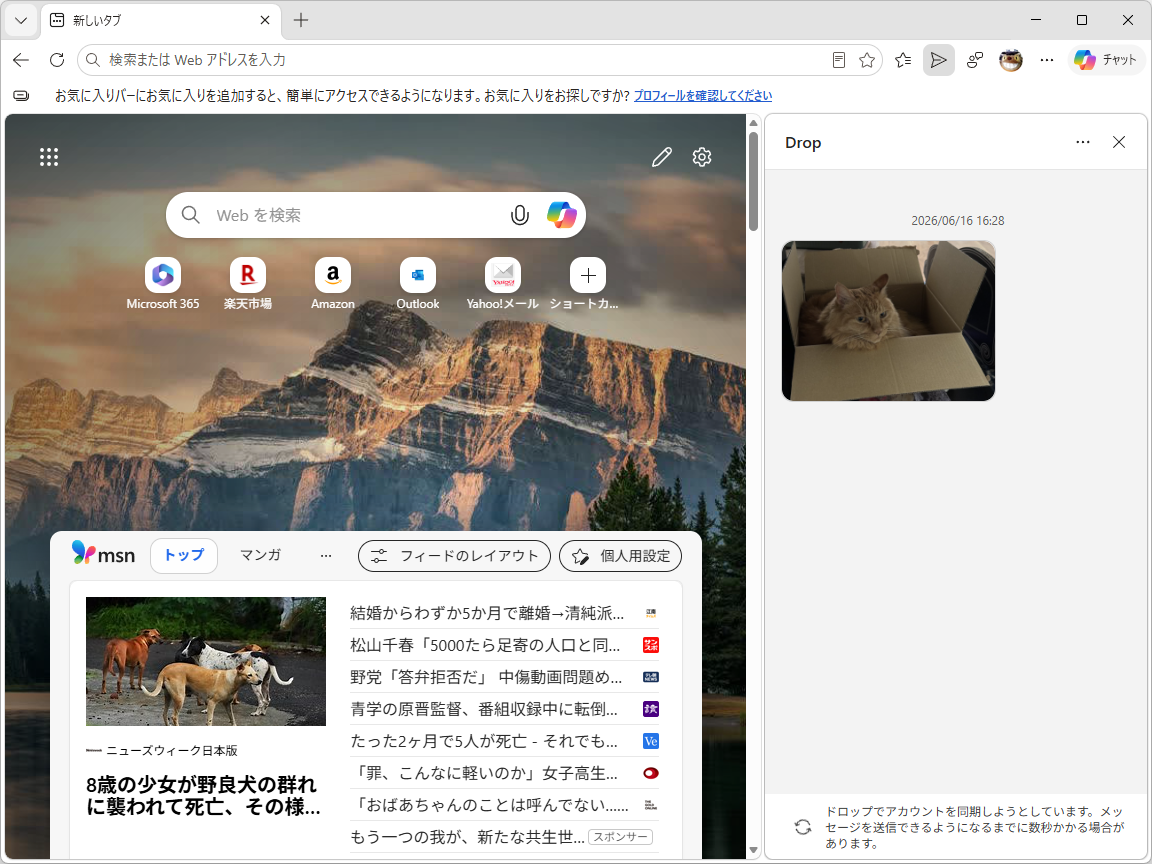Click the Drop sync refresh icon
This screenshot has height=864, width=1152.
[x=803, y=827]
